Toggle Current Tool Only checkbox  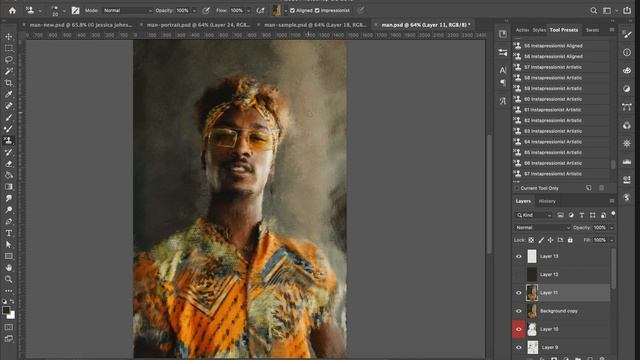tap(517, 188)
